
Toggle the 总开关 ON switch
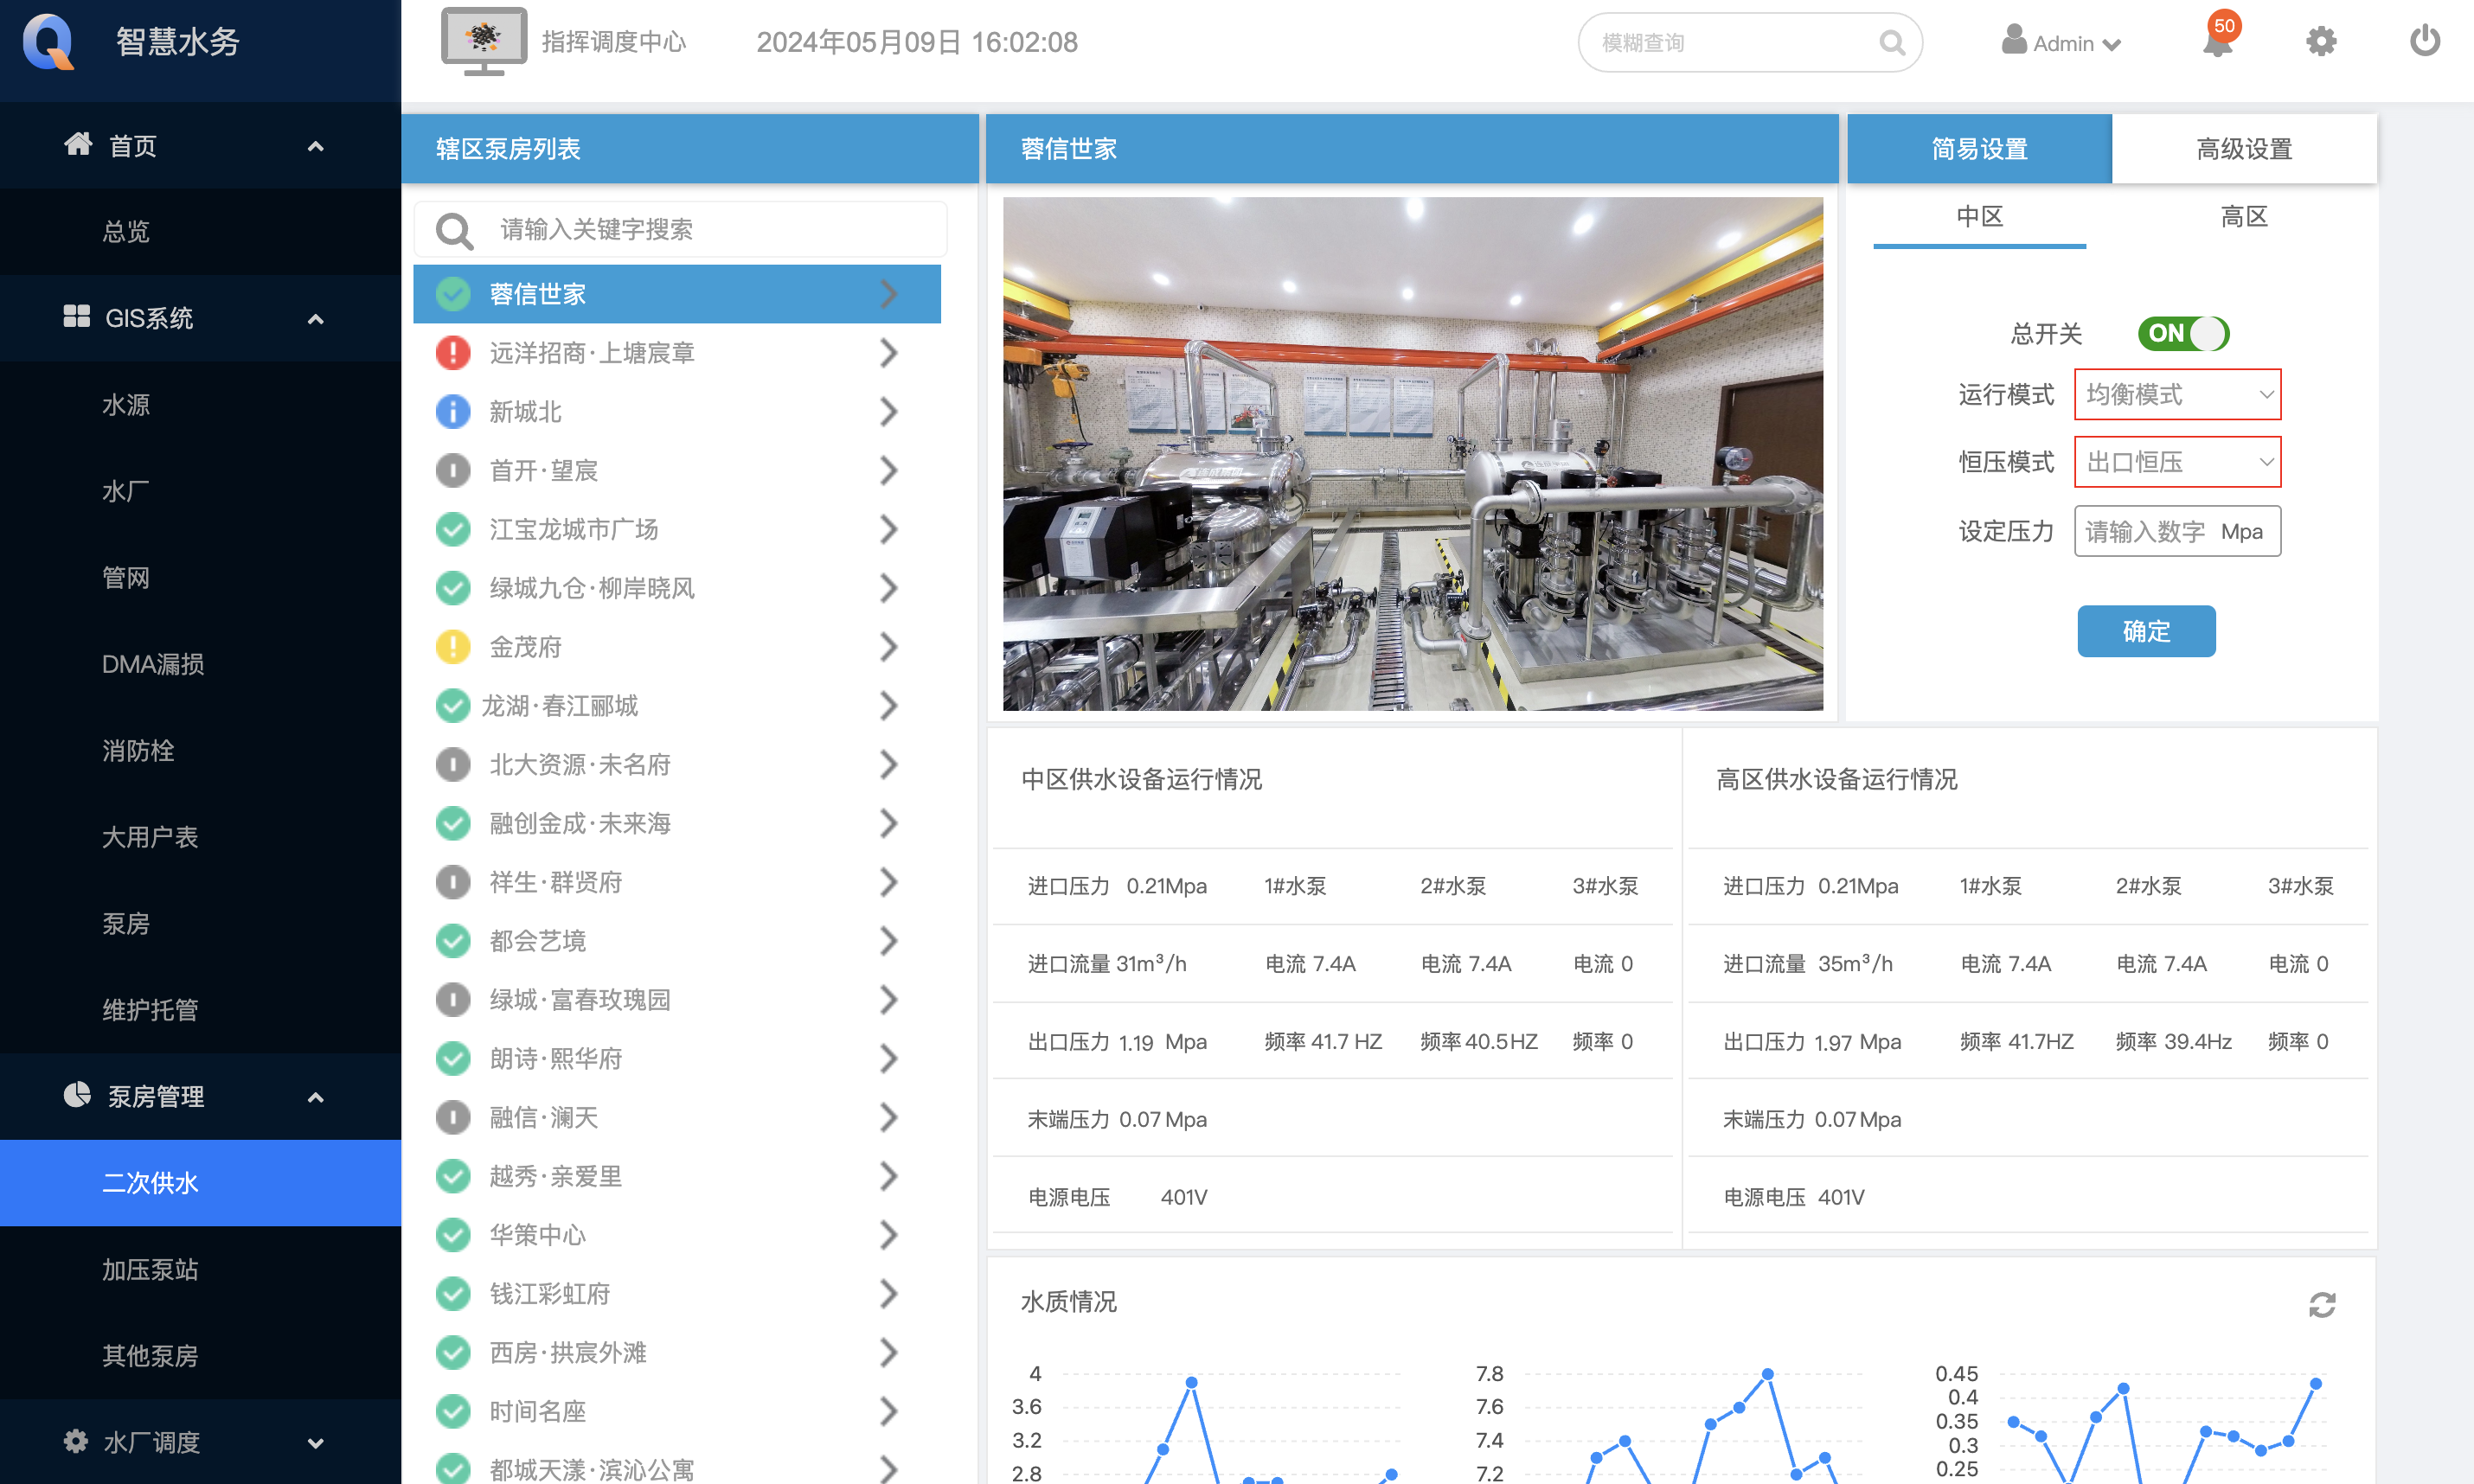2183,333
